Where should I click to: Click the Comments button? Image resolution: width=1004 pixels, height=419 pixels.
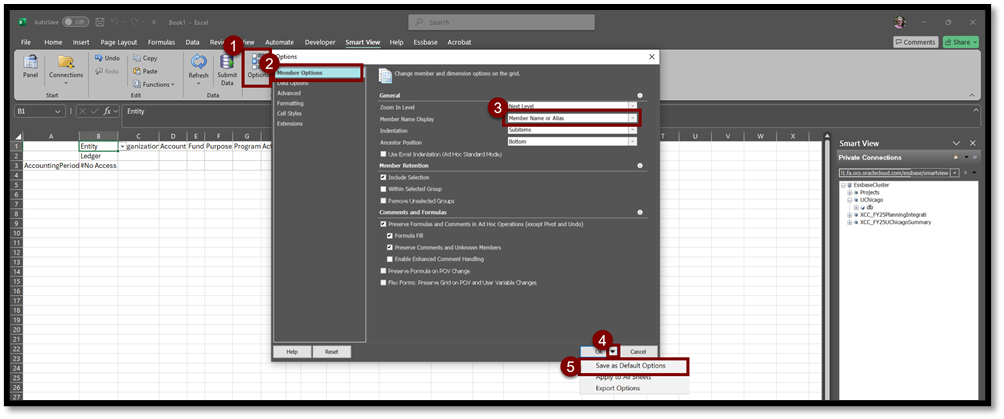pos(916,42)
